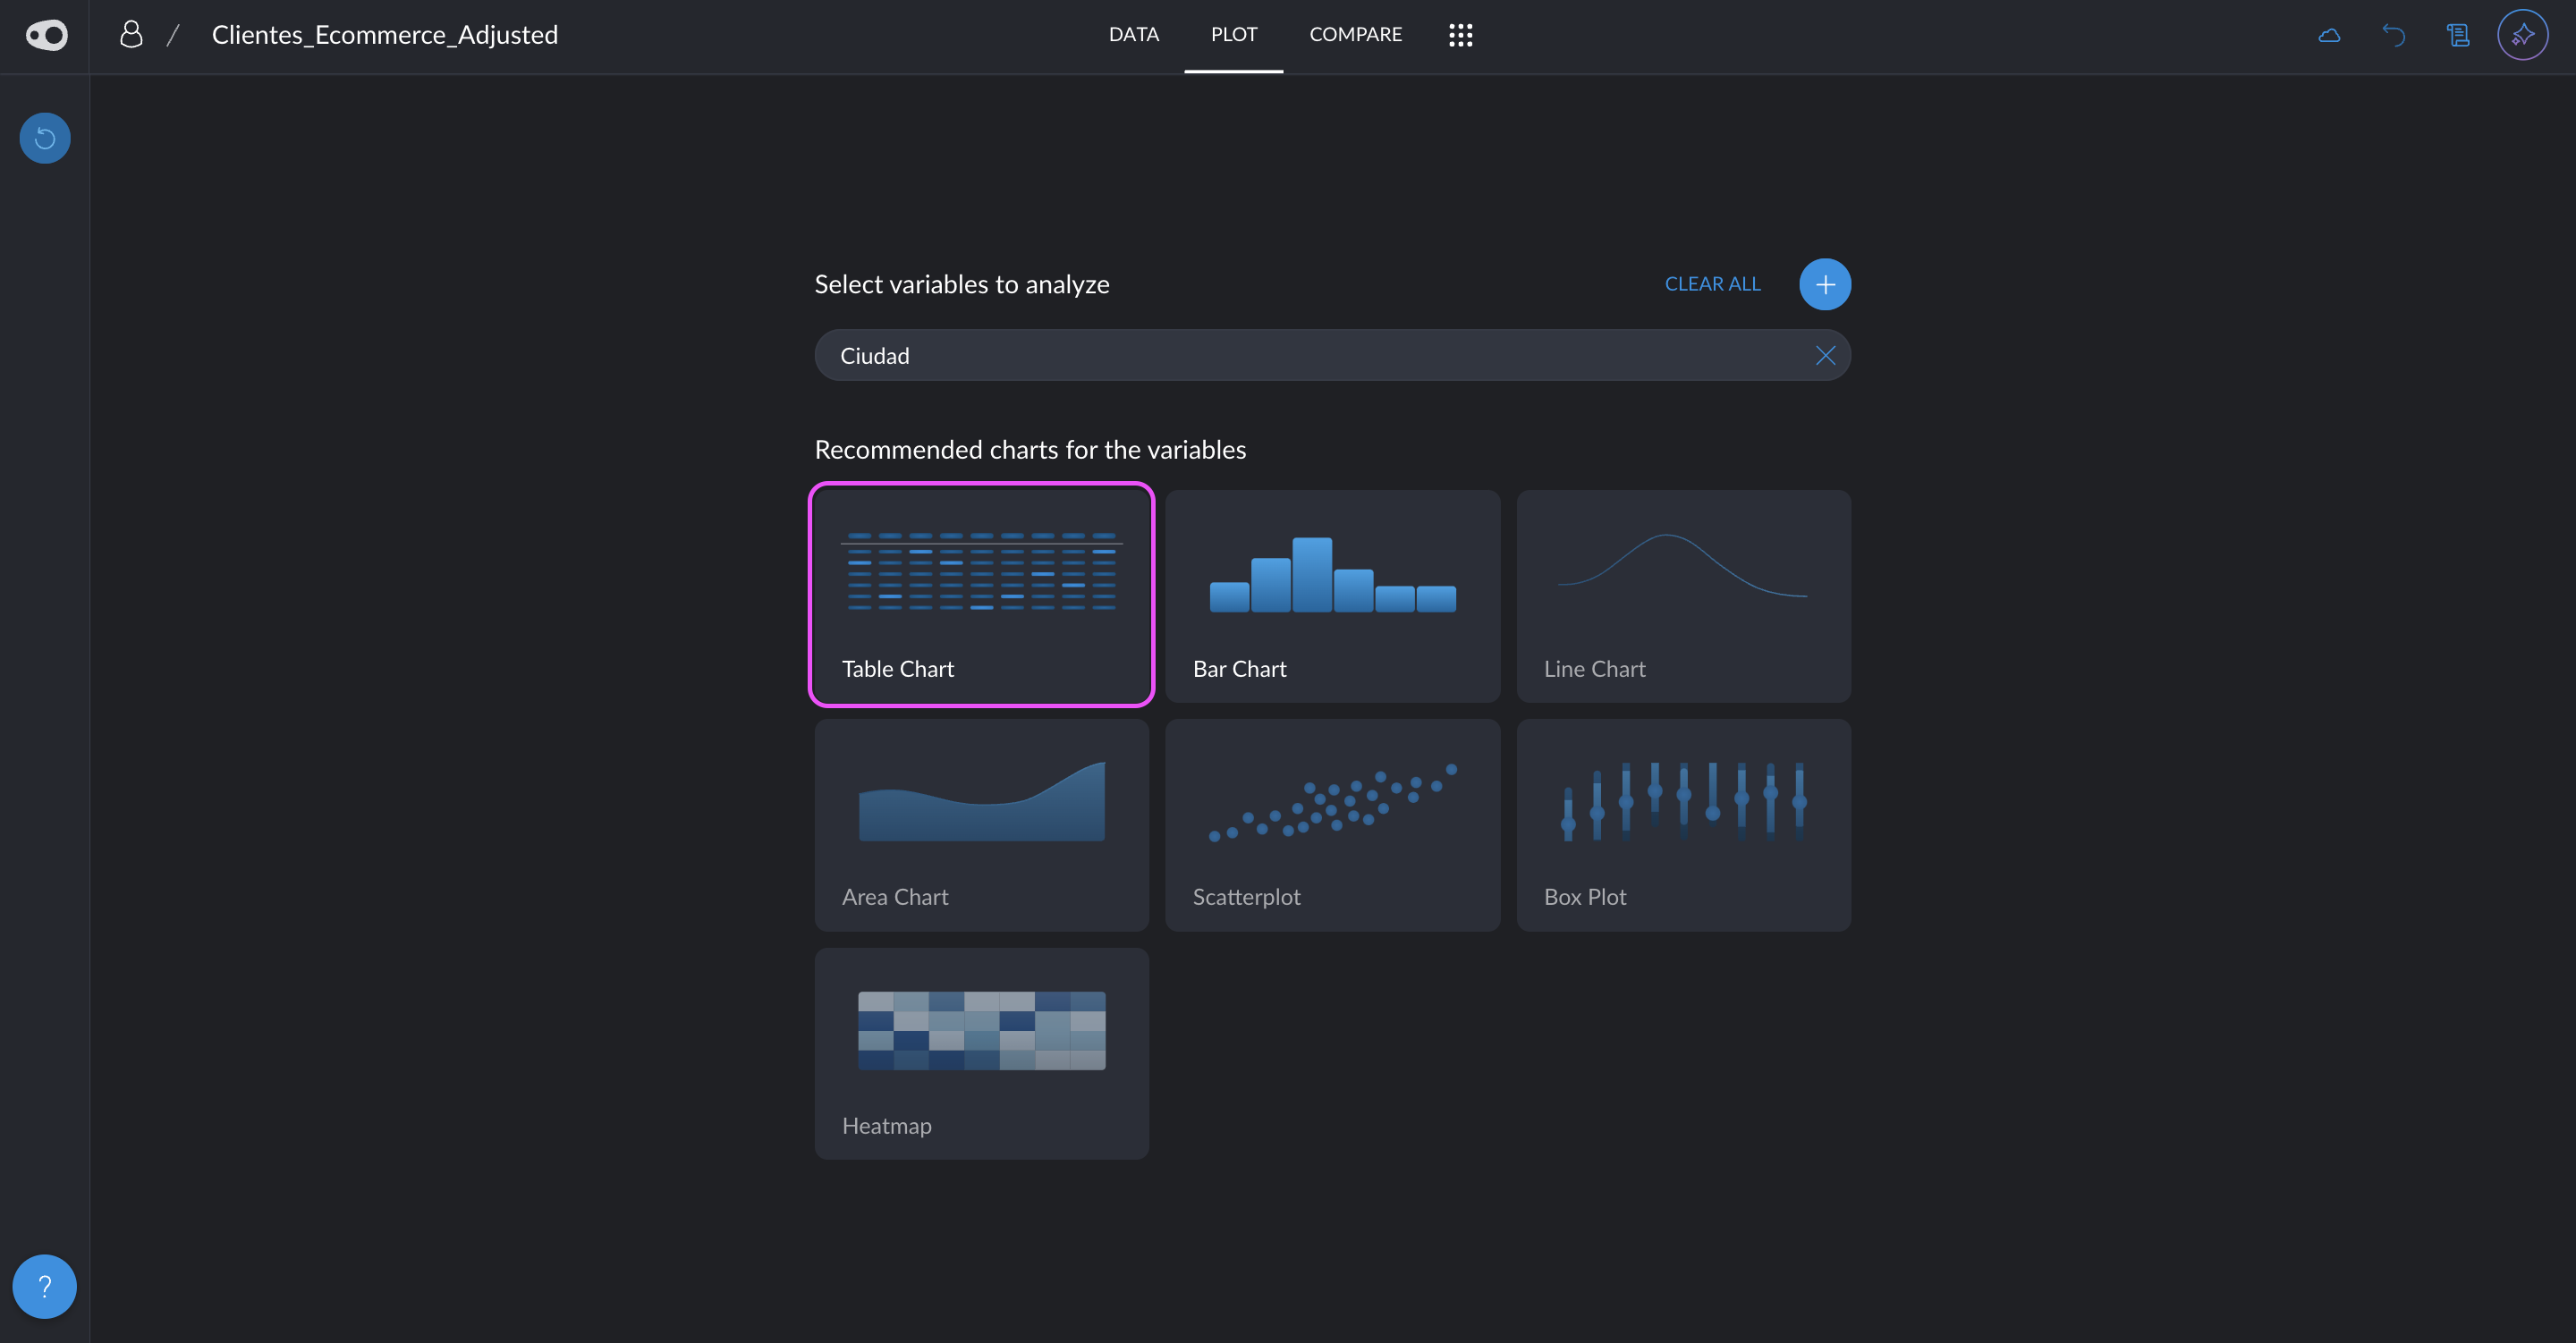The image size is (2576, 1343).
Task: Switch to the COMPARE tab
Action: (1355, 35)
